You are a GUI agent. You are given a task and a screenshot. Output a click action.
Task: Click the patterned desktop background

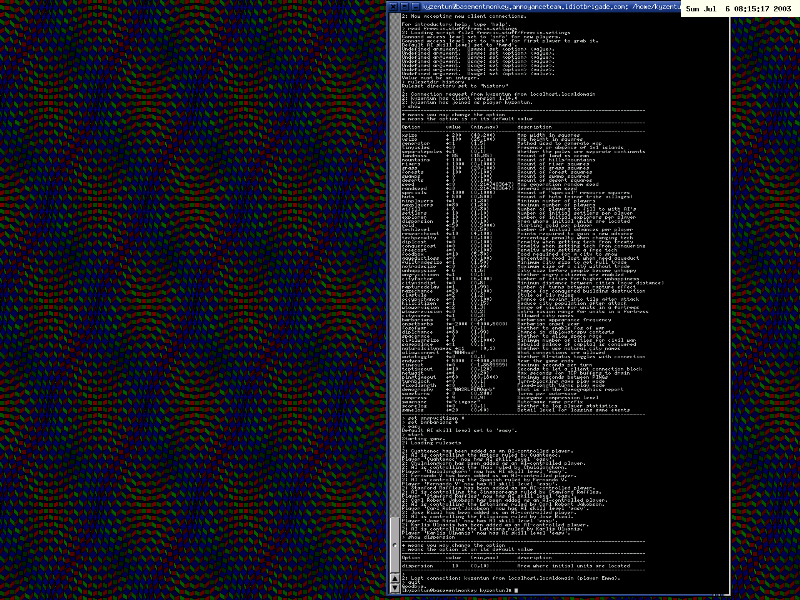(190, 300)
